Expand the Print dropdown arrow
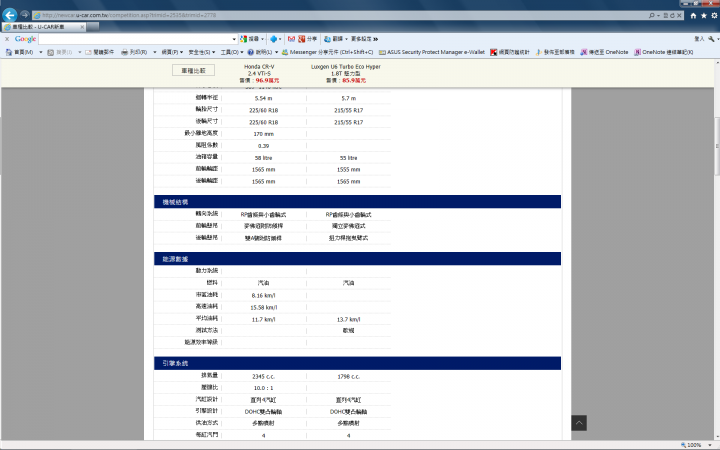This screenshot has width=720, height=450. click(x=155, y=52)
